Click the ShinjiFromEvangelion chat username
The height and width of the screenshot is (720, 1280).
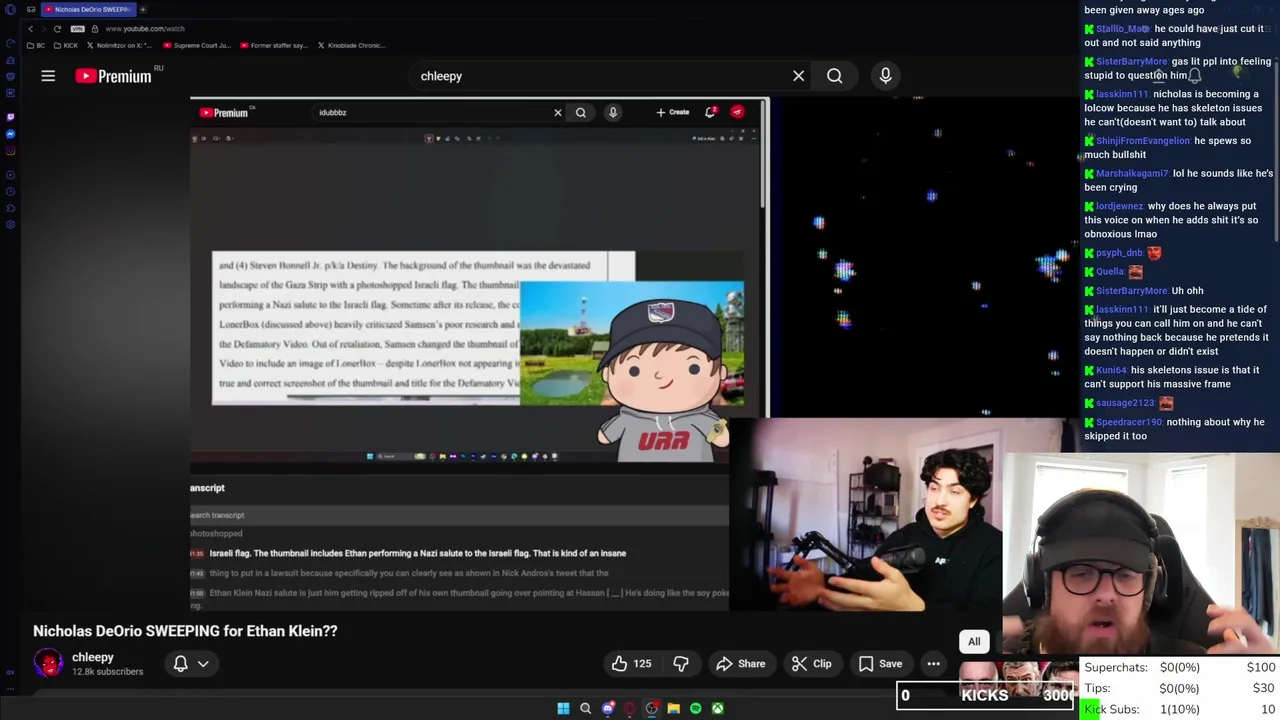coord(1143,141)
